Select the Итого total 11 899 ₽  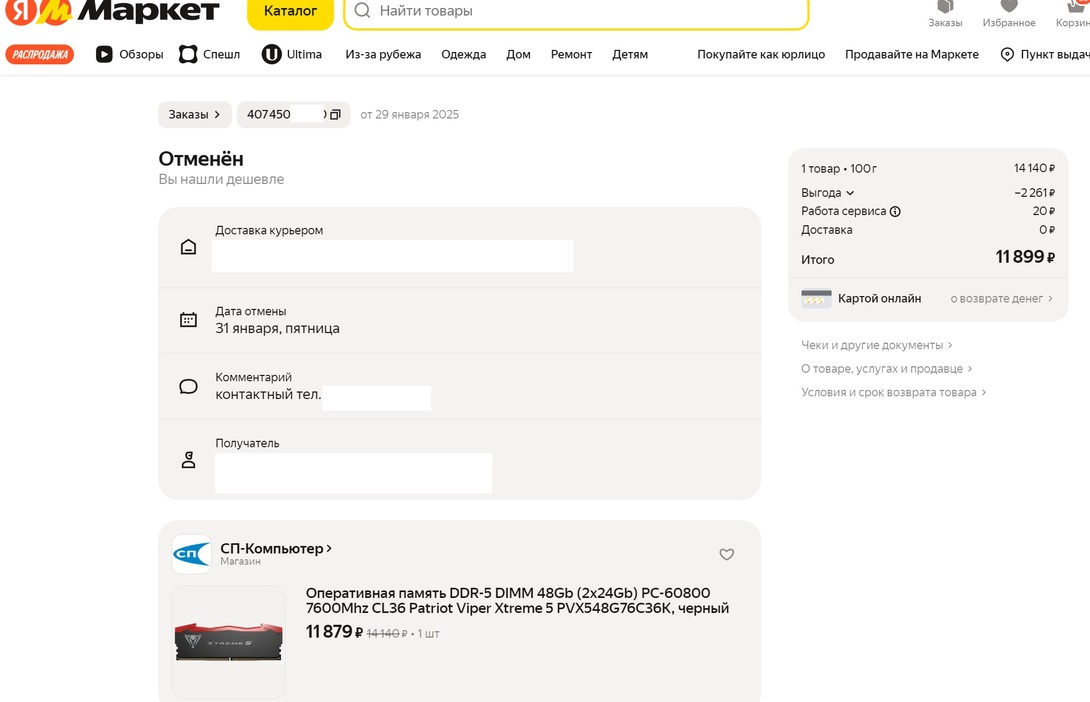[1025, 257]
